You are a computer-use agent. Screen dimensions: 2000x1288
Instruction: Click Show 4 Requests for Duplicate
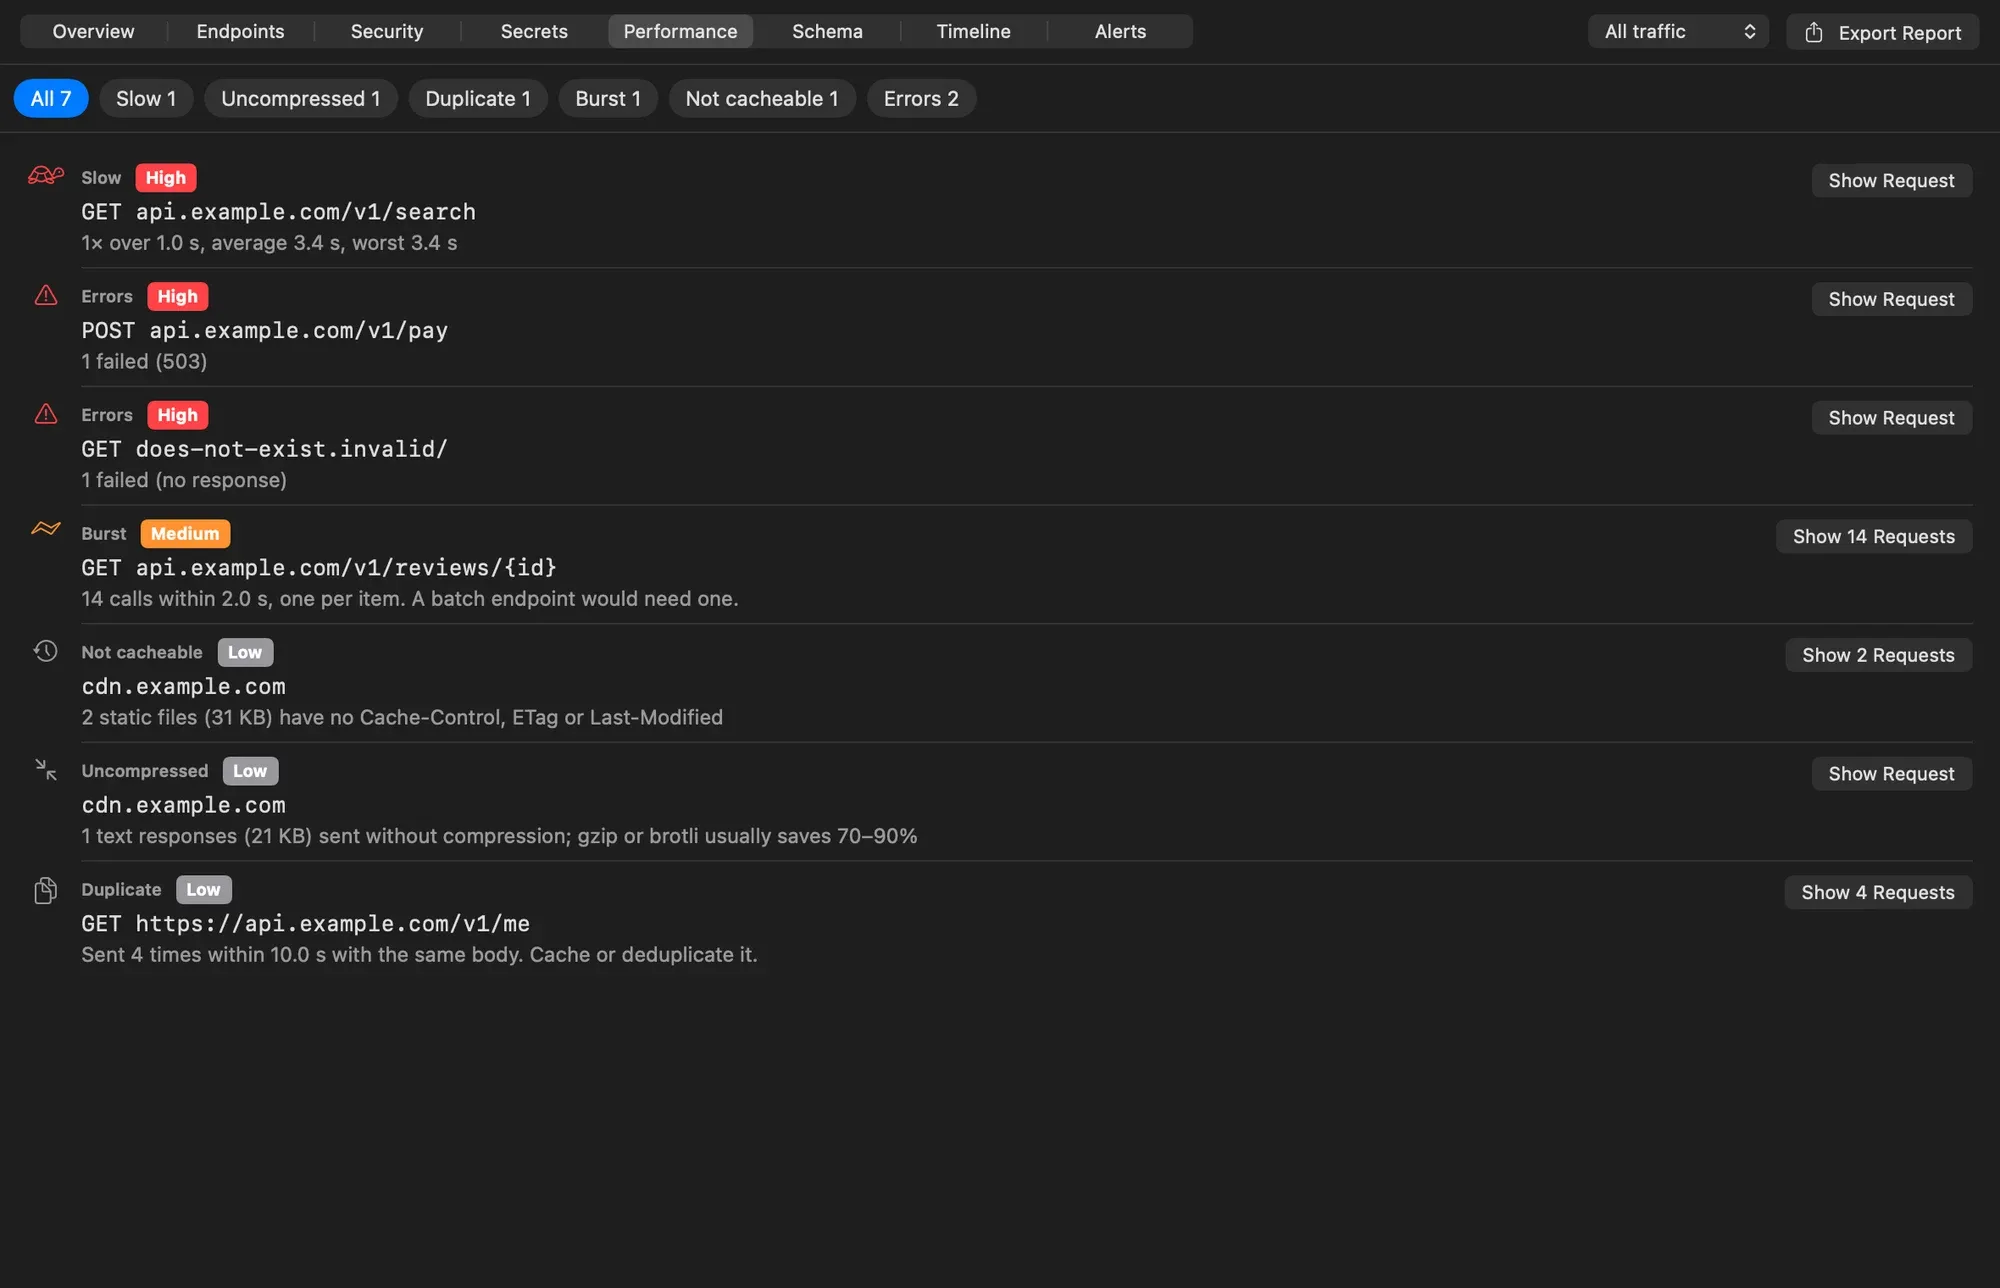pyautogui.click(x=1878, y=892)
